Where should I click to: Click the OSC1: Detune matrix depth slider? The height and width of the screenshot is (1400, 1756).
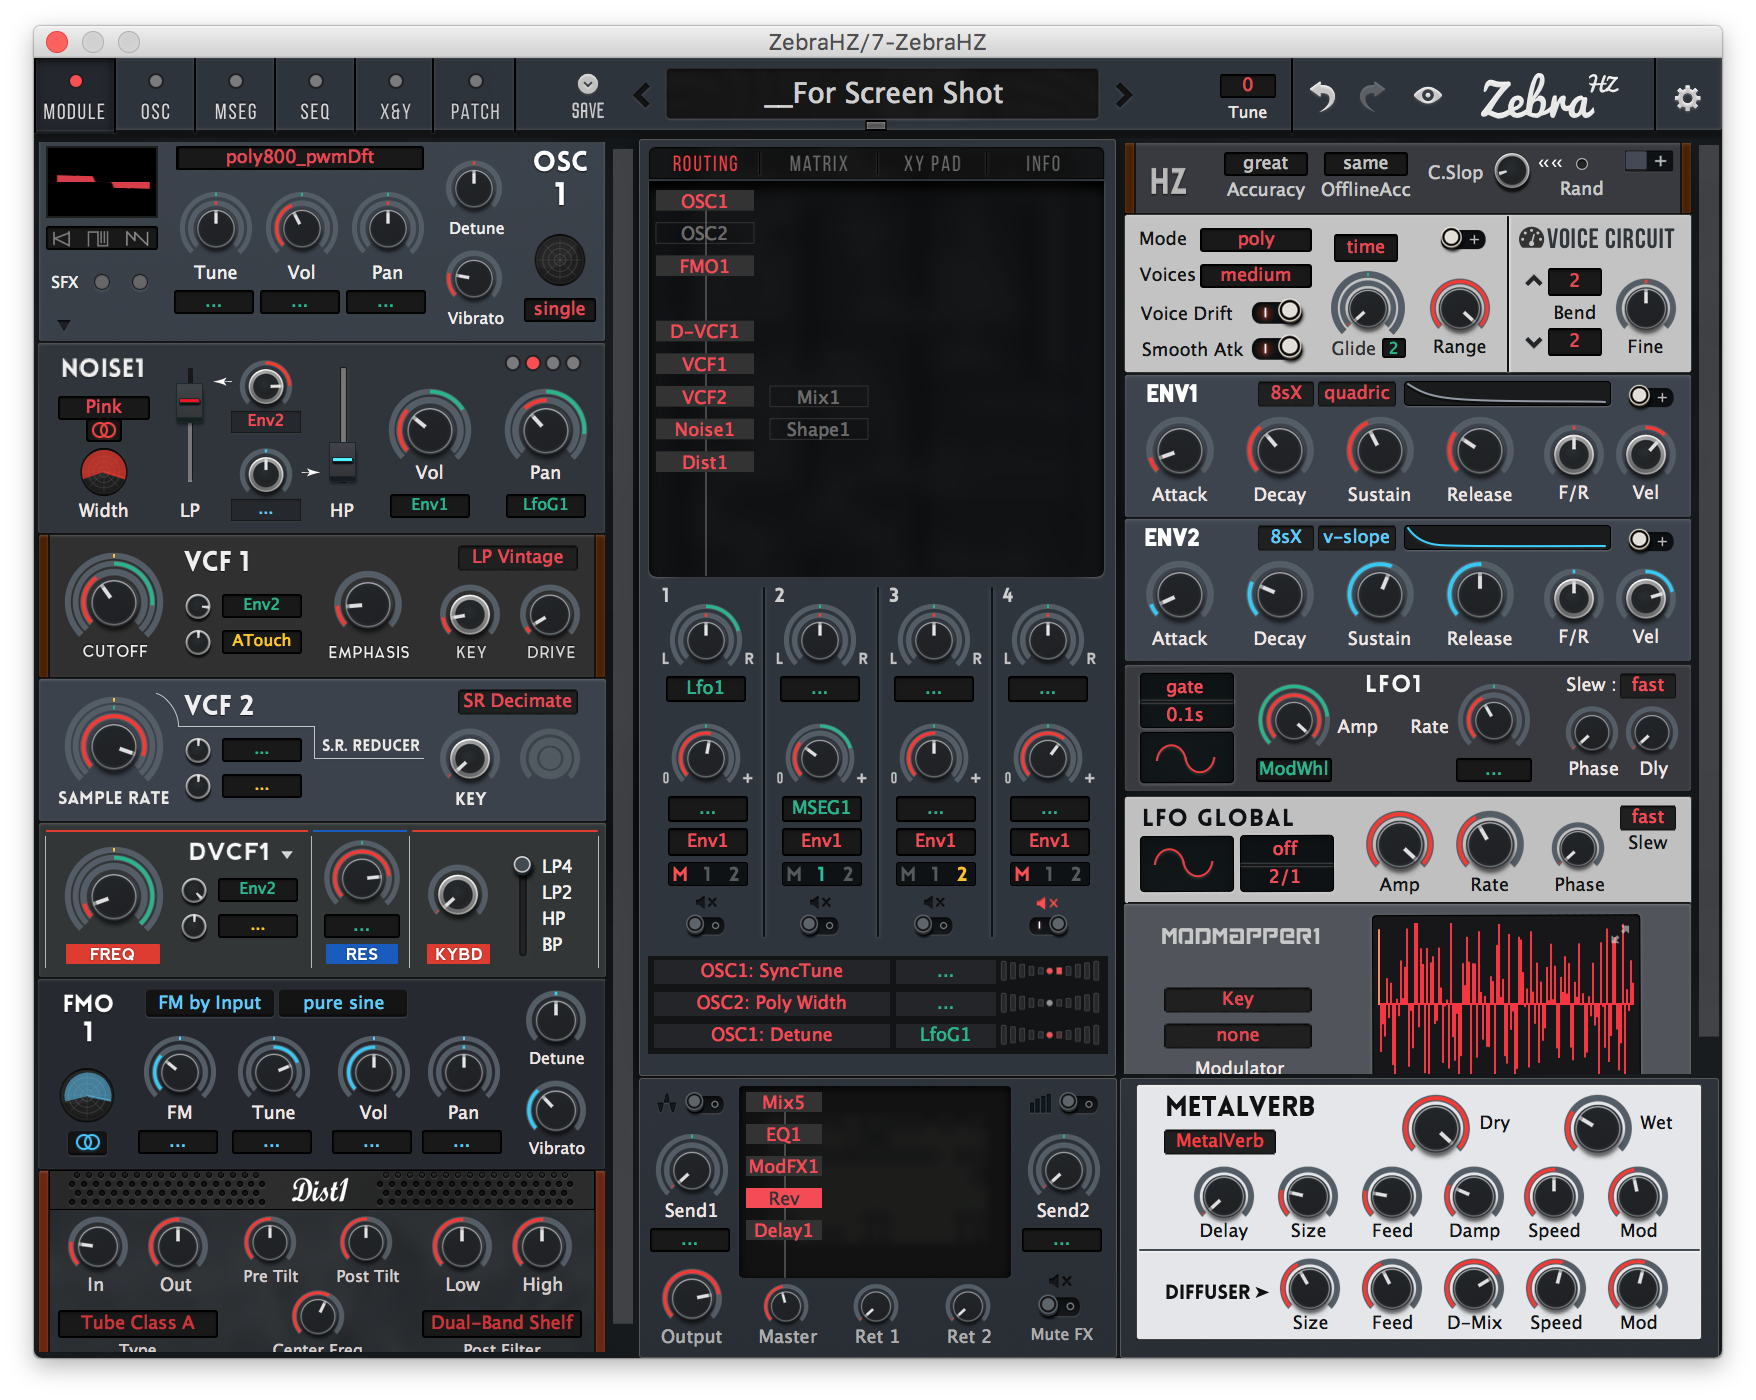1050,1035
